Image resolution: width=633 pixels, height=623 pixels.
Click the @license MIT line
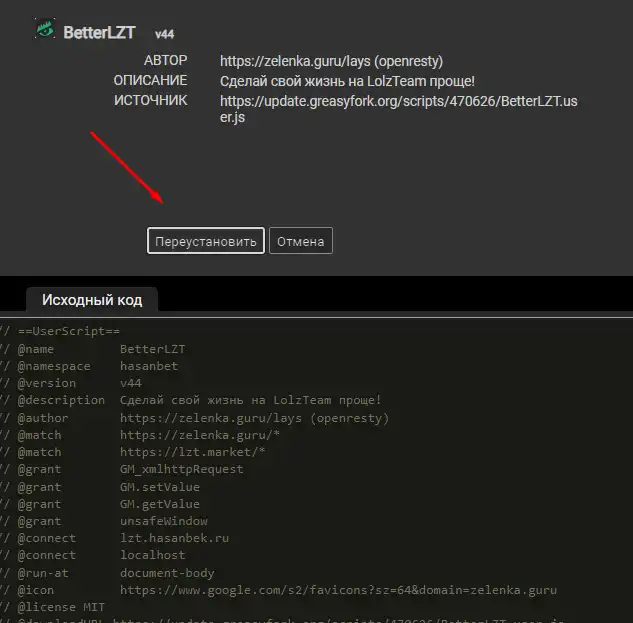click(x=52, y=607)
